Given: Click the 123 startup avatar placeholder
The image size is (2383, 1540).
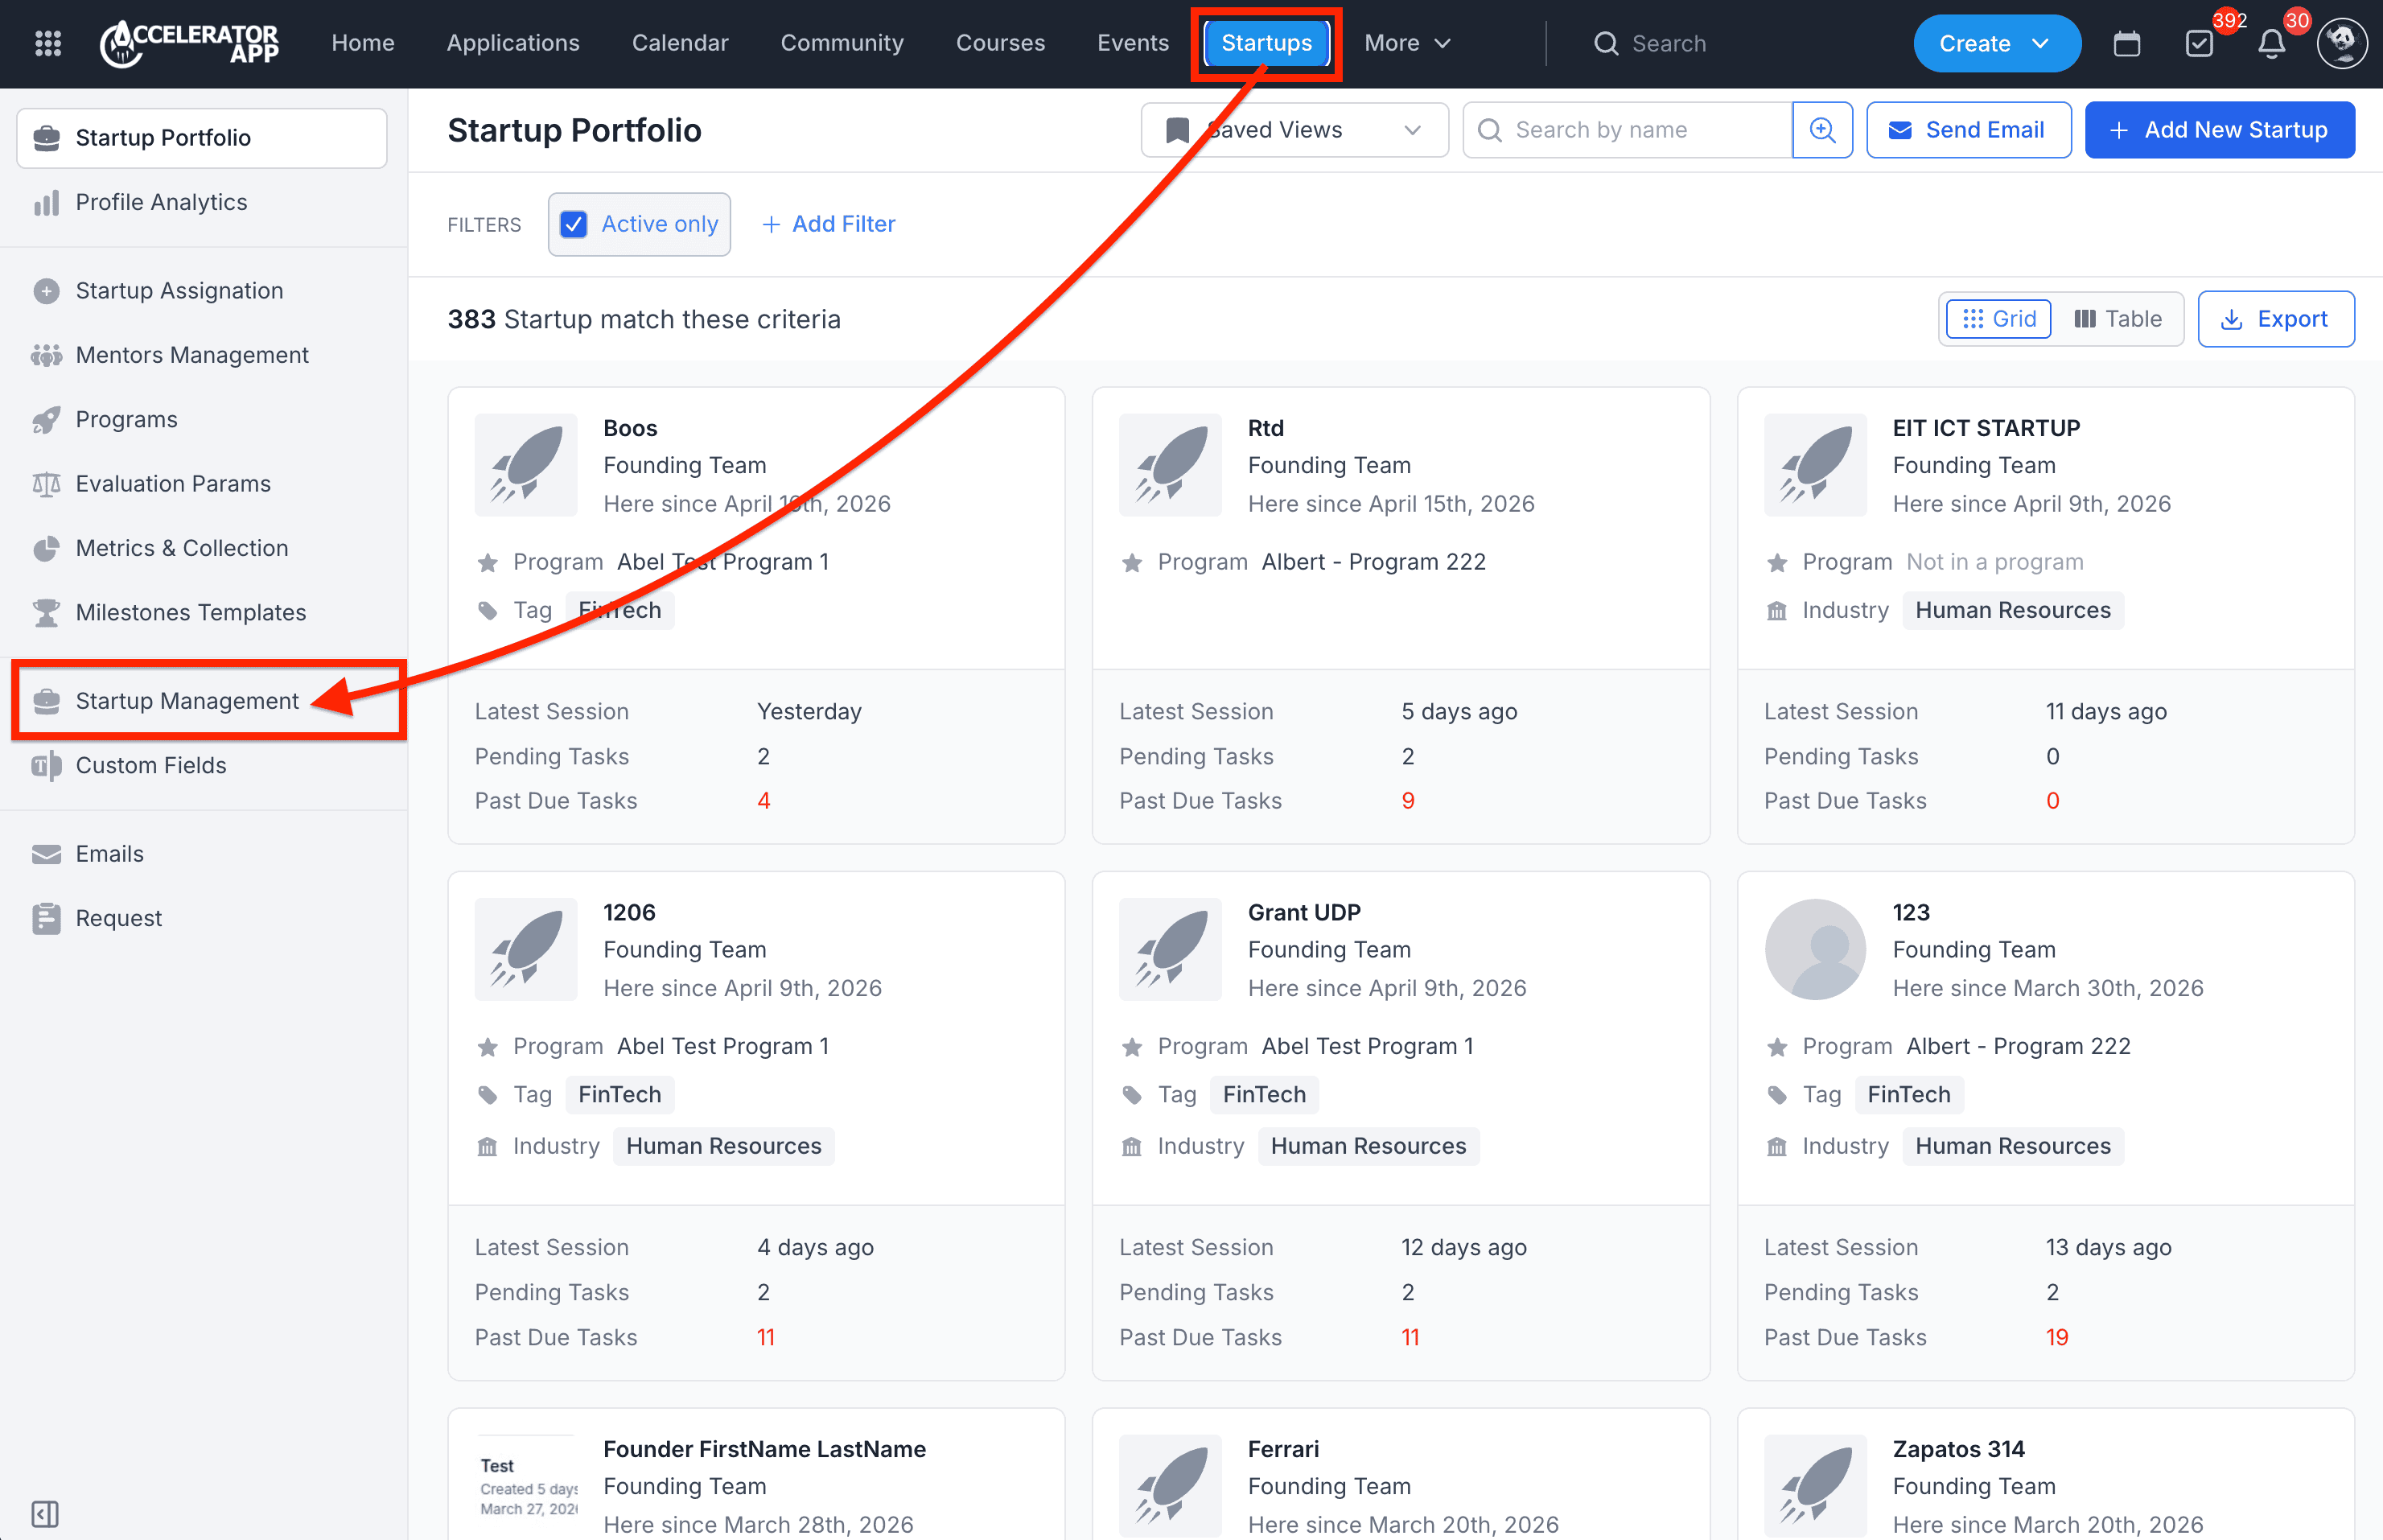Looking at the screenshot, I should [1815, 949].
